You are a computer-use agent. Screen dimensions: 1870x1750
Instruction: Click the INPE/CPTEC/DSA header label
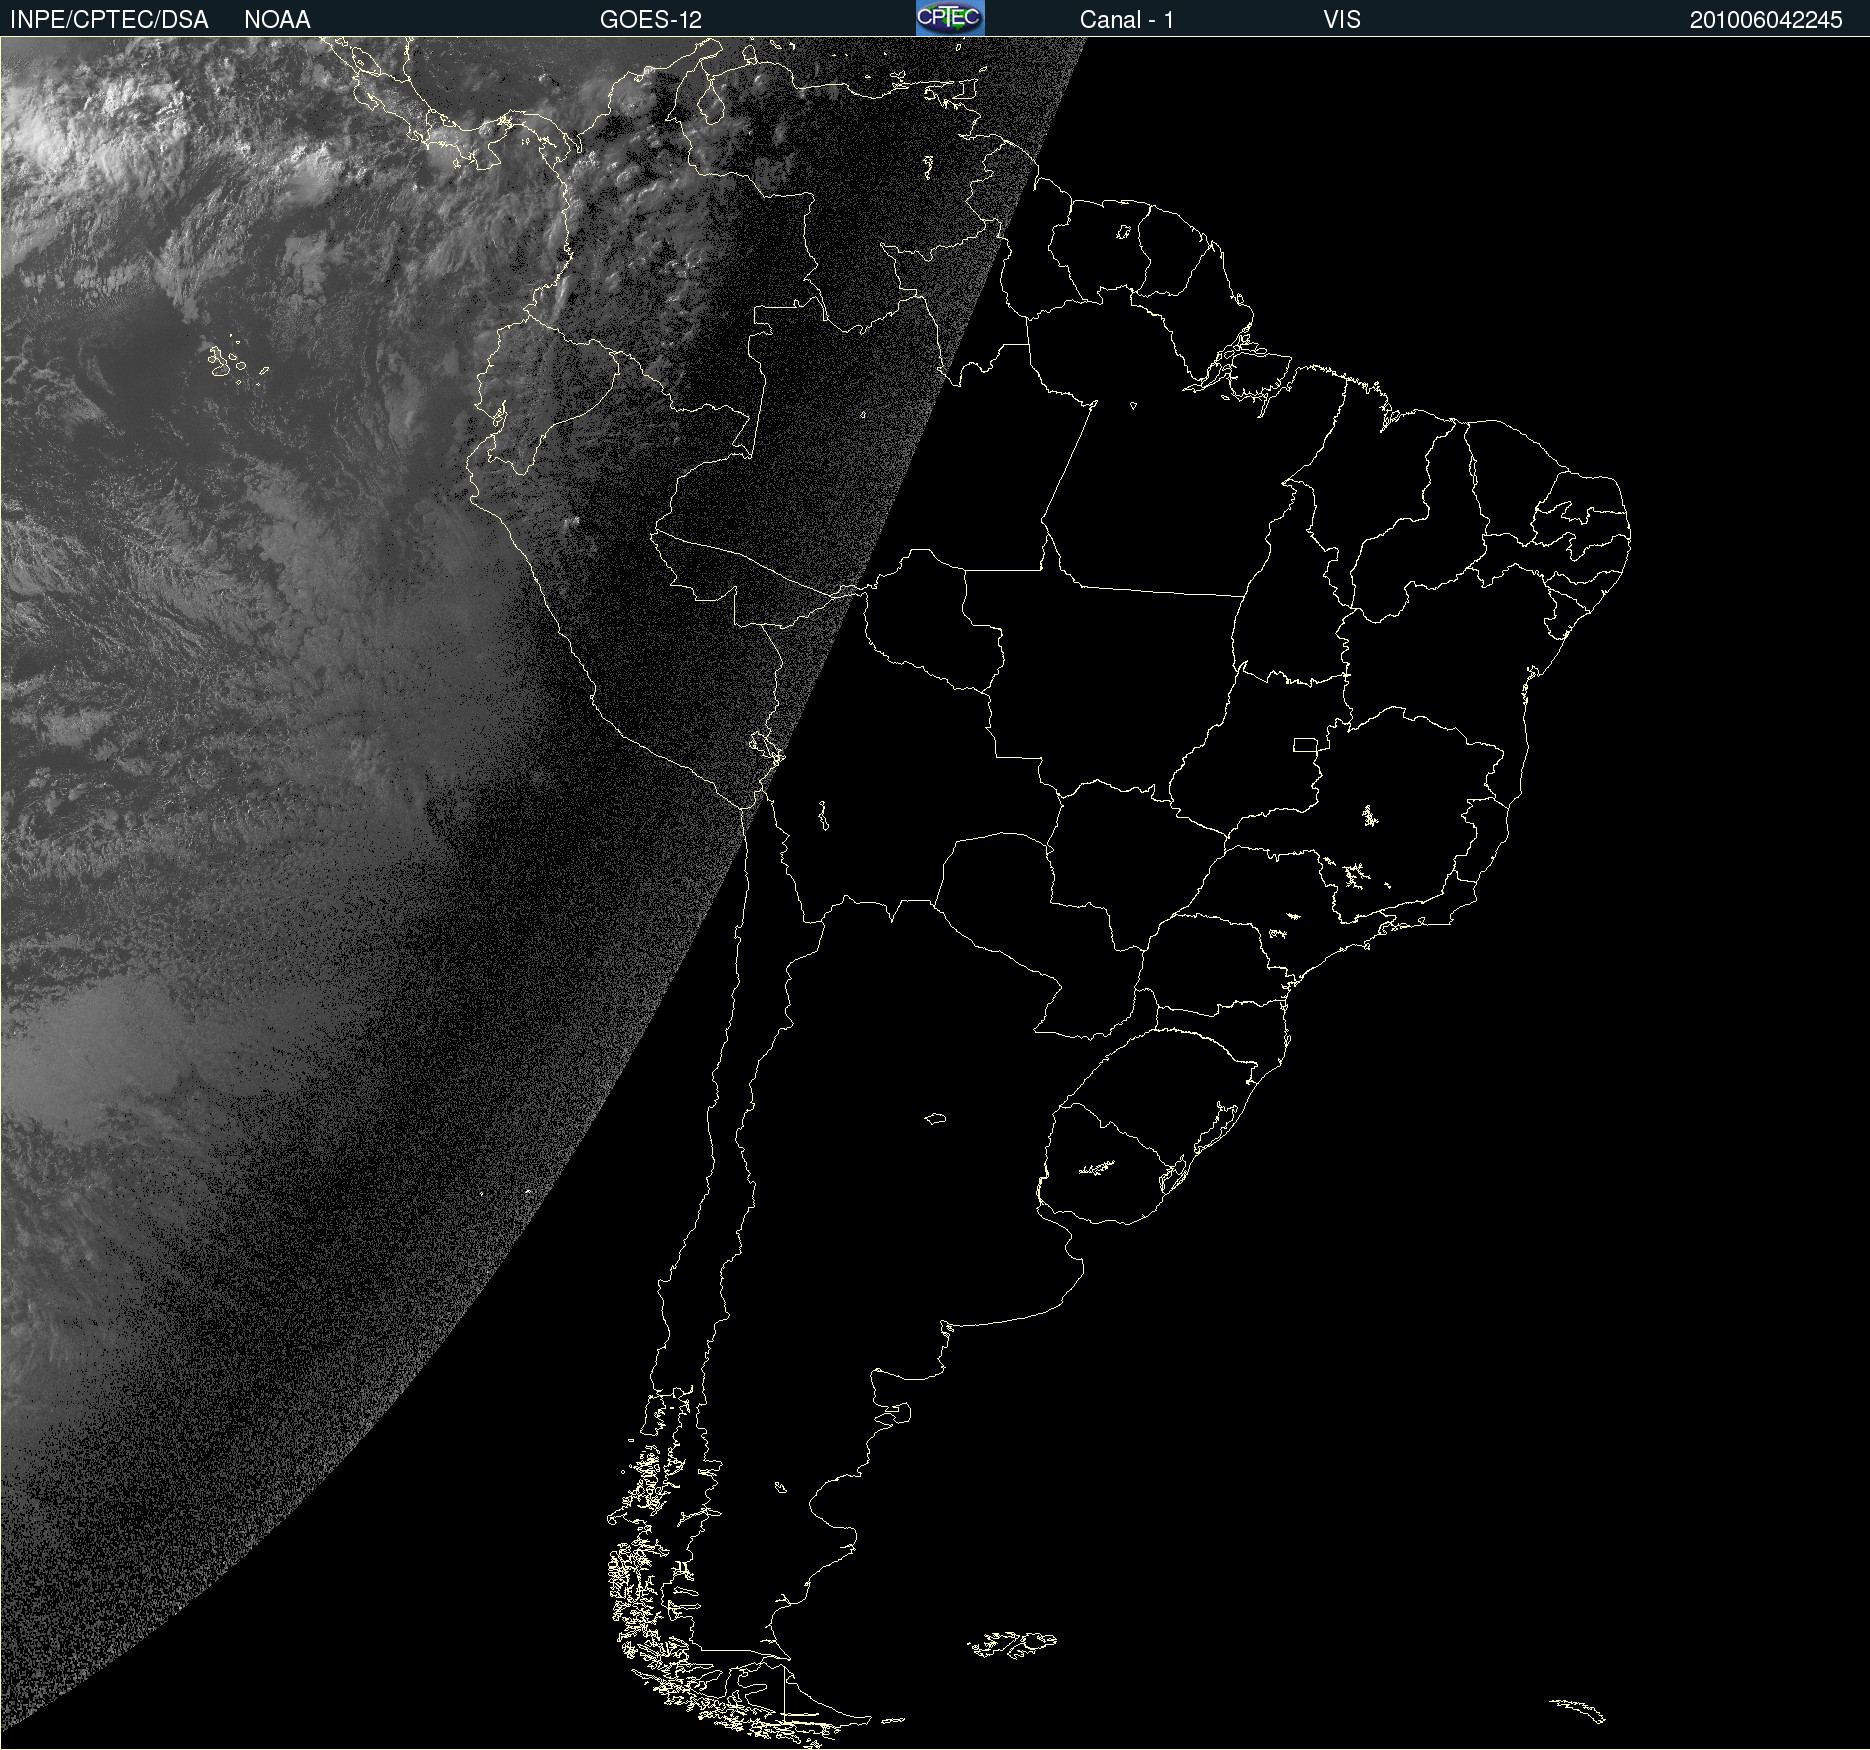(109, 20)
